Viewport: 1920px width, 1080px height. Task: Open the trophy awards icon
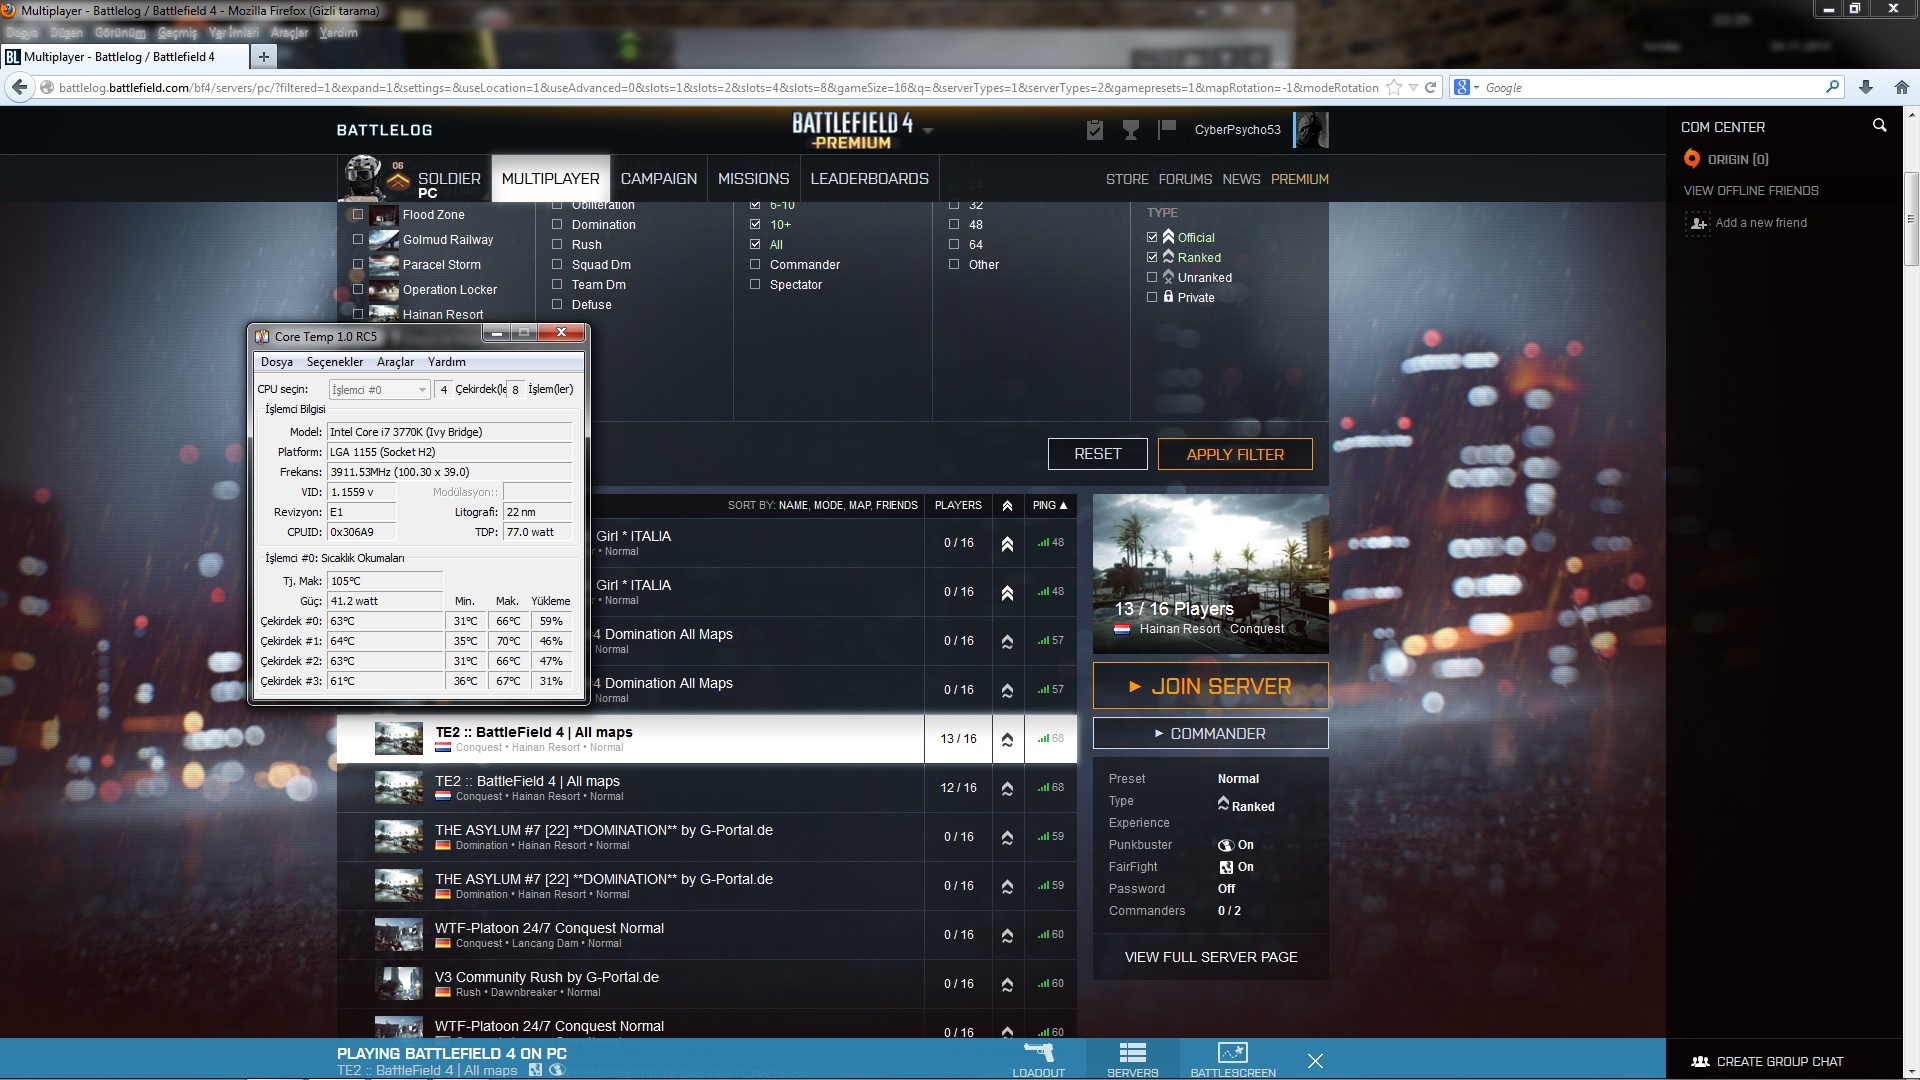[x=1131, y=130]
